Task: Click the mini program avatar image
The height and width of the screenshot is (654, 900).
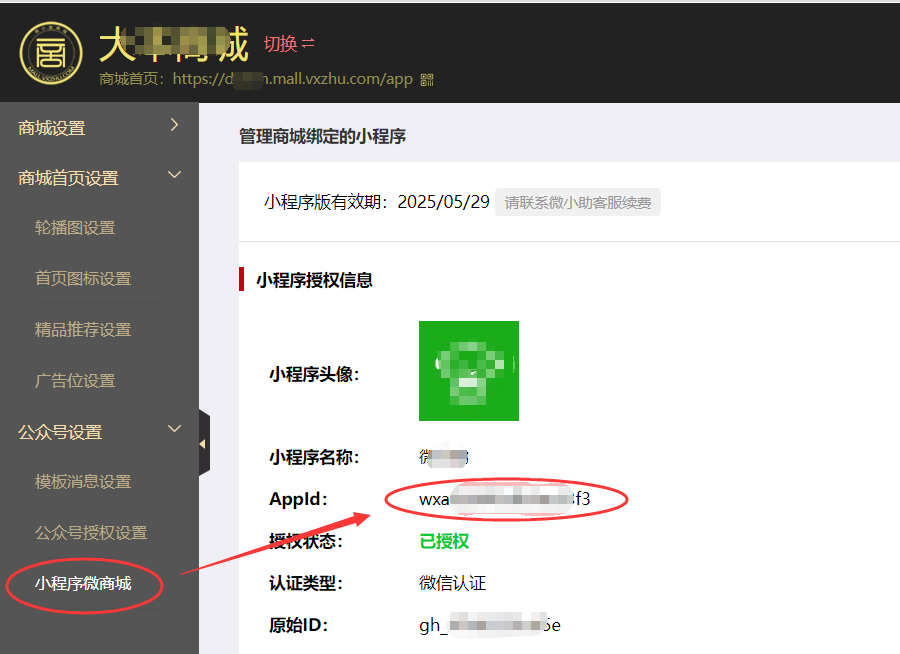Action: tap(469, 370)
